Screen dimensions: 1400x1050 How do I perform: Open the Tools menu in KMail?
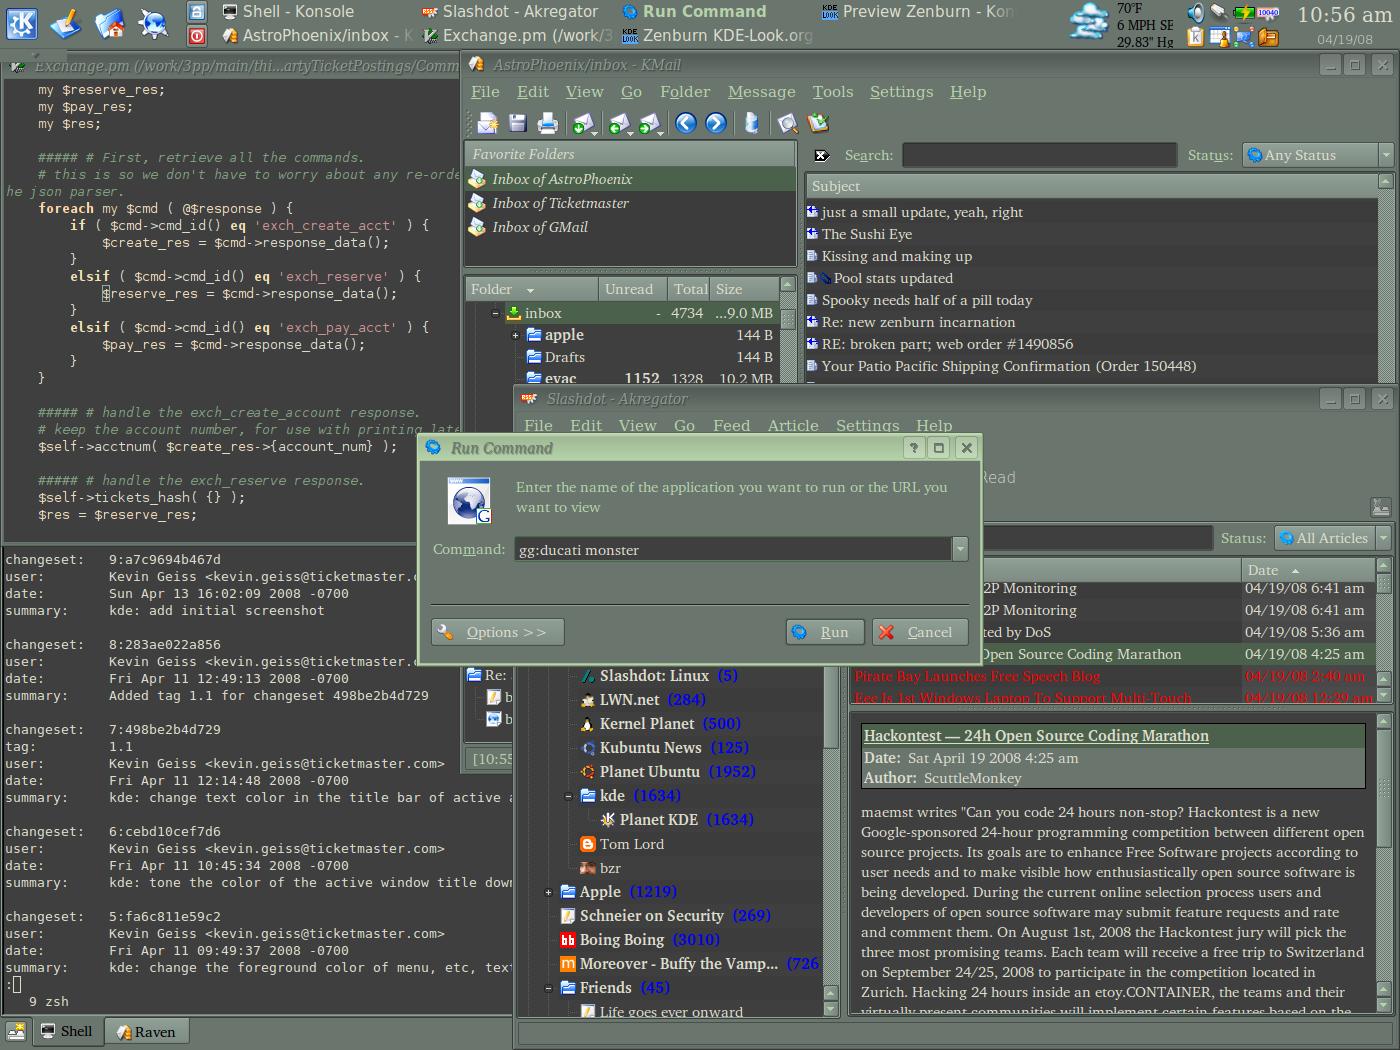[832, 92]
